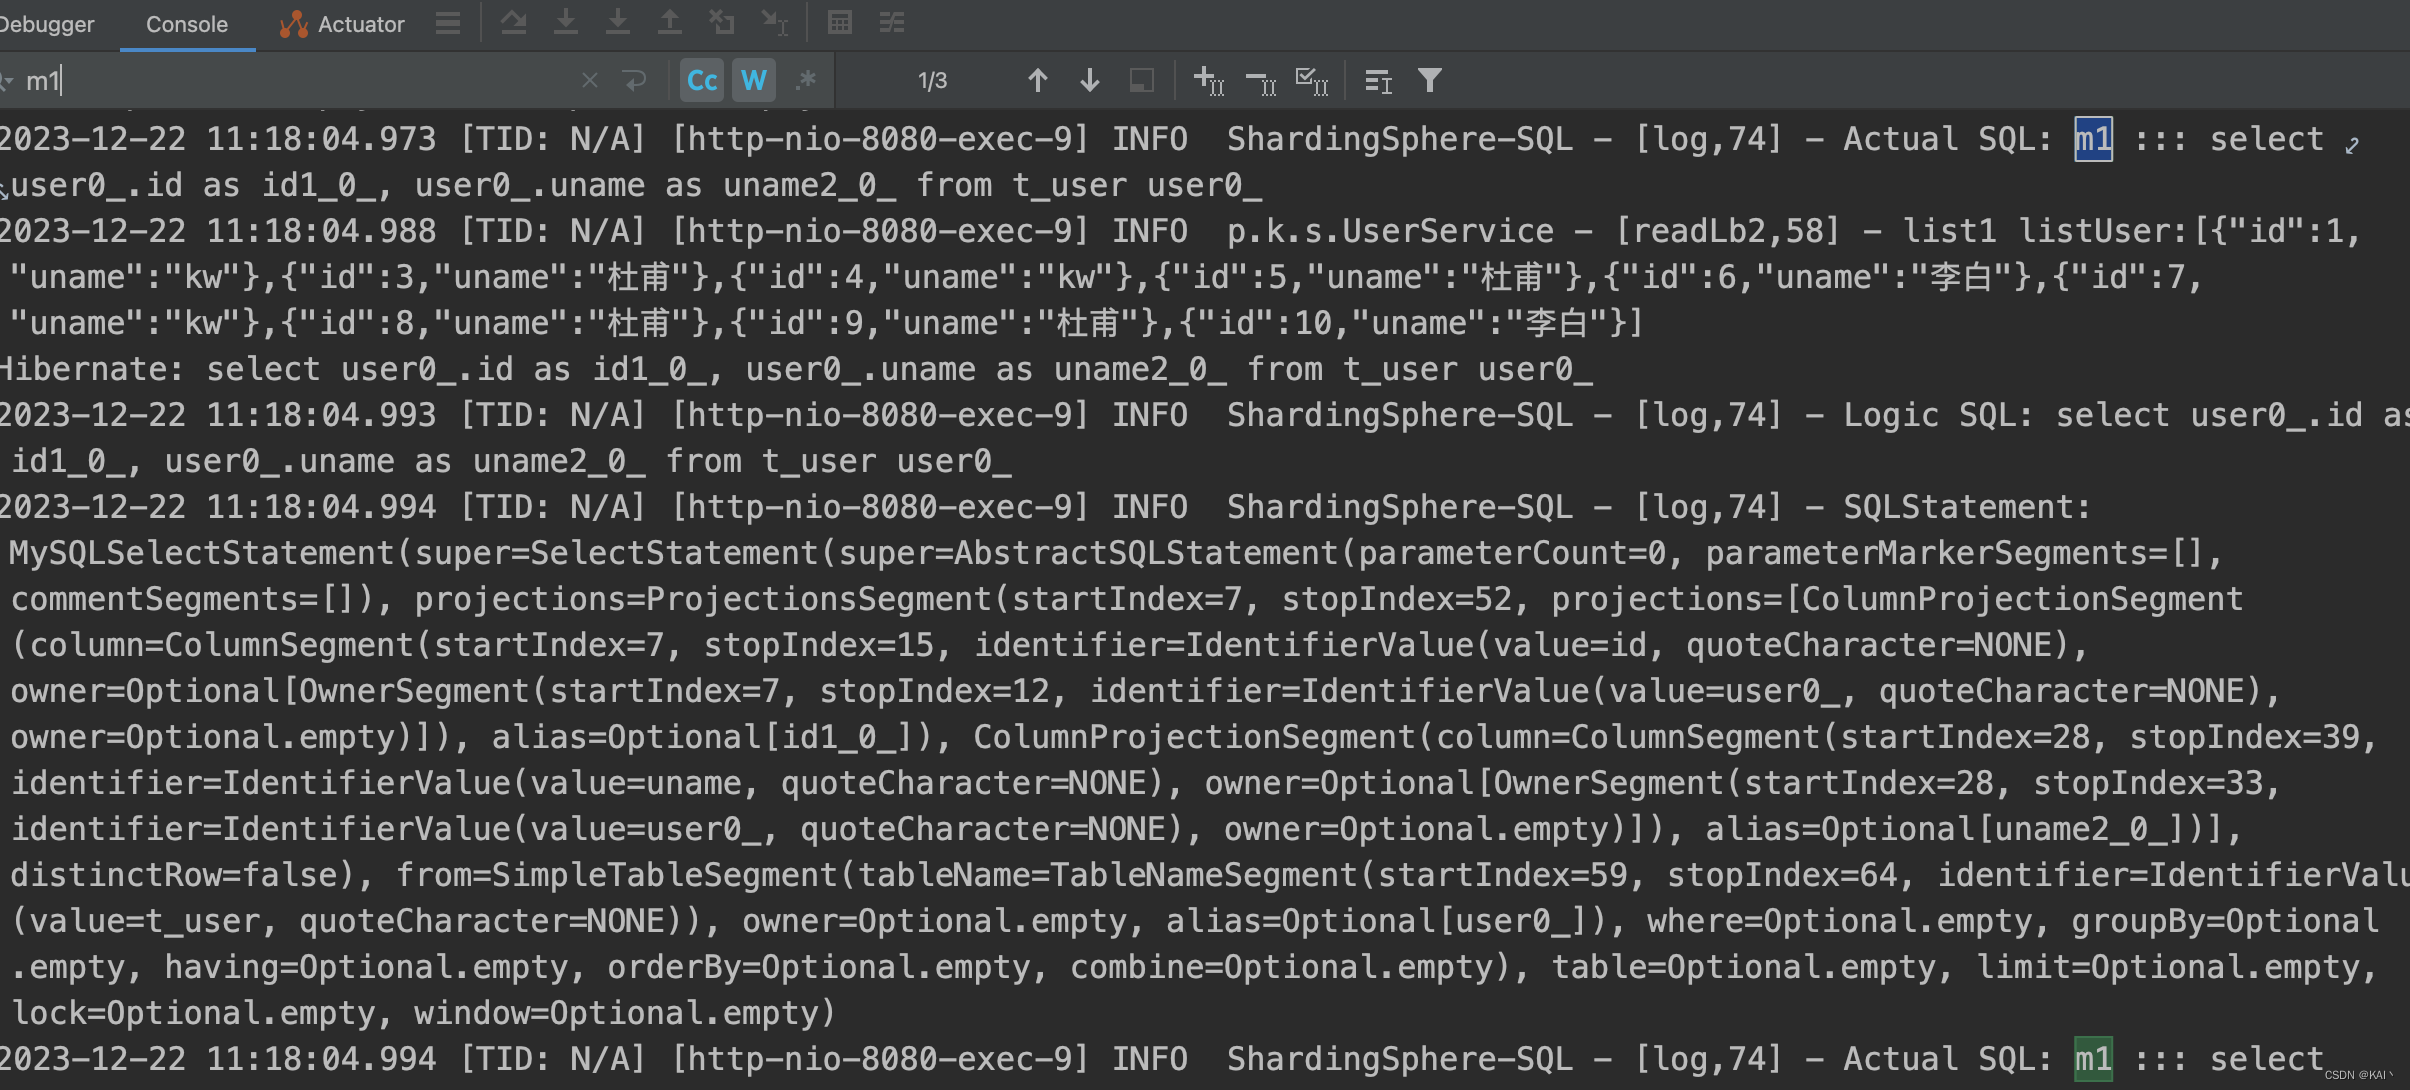Toggle the Cc match case option
Viewport: 2410px width, 1090px height.
click(x=702, y=80)
